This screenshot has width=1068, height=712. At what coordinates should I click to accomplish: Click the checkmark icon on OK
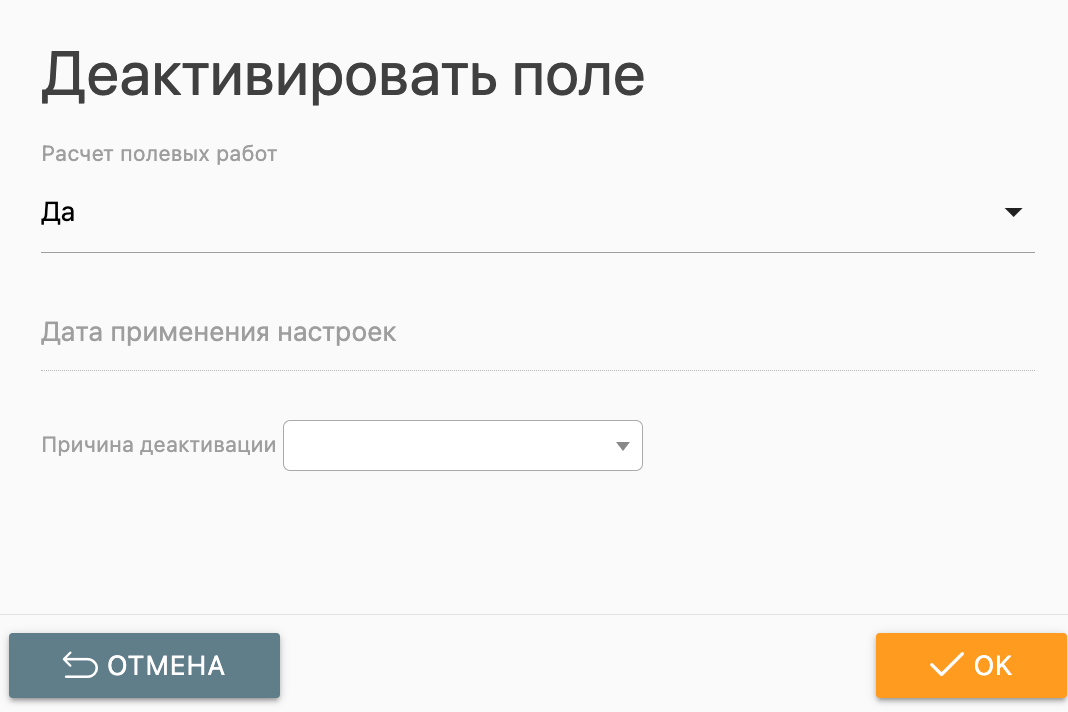(x=946, y=665)
